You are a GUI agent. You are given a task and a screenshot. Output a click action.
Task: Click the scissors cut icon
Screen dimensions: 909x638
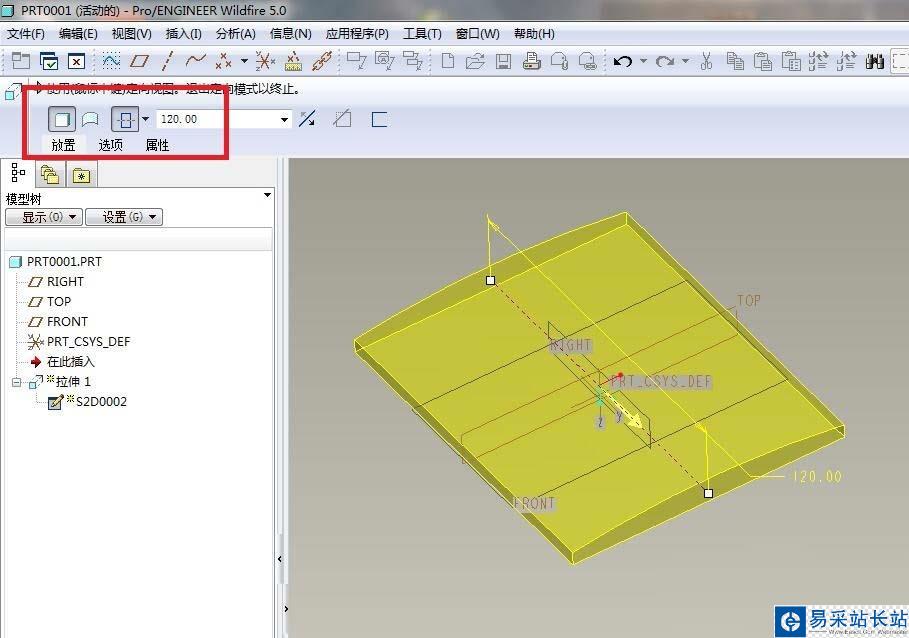[x=706, y=60]
